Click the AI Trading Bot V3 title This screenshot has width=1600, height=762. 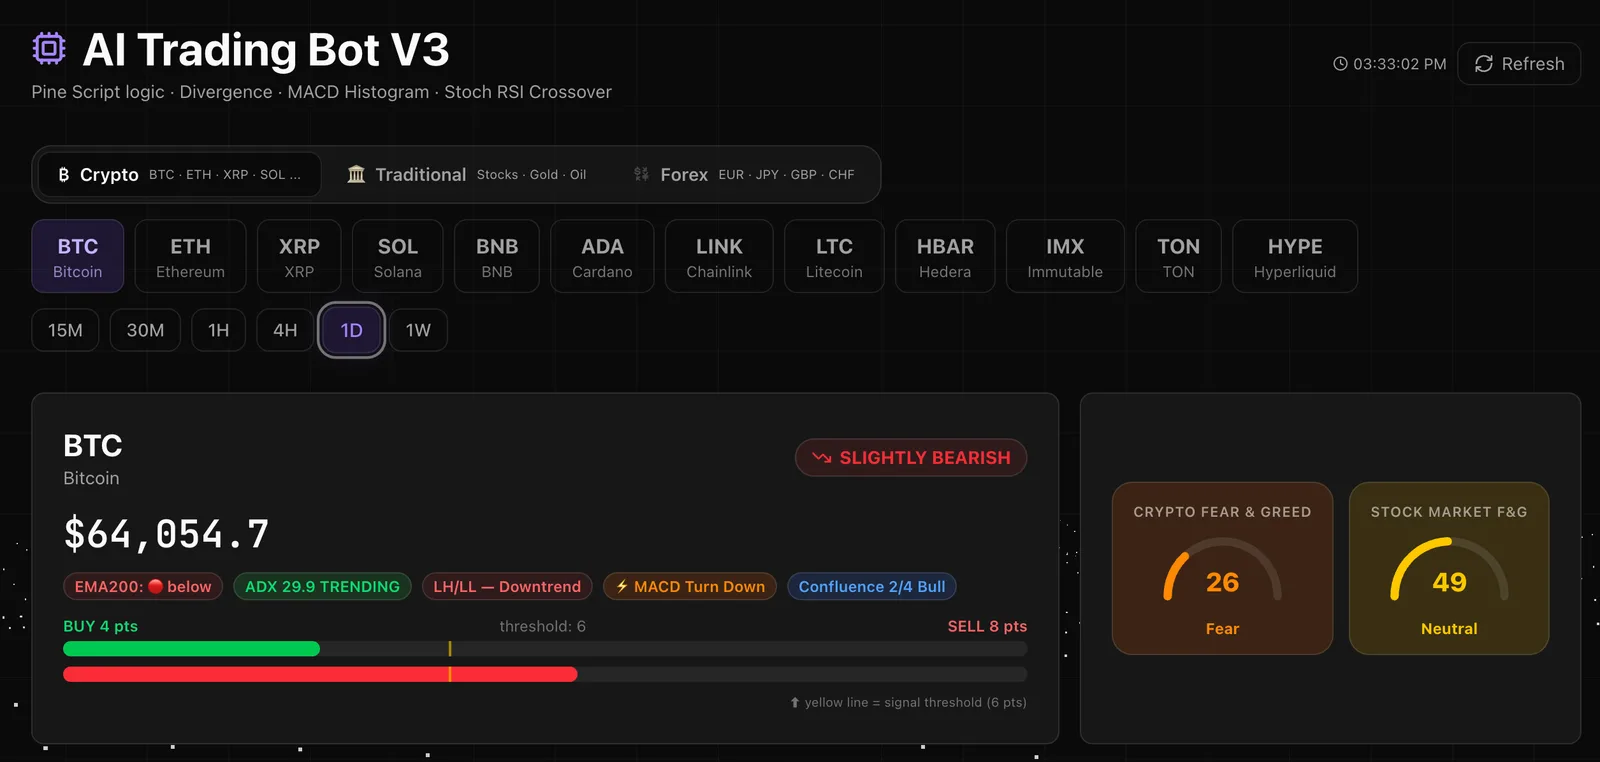coord(266,49)
